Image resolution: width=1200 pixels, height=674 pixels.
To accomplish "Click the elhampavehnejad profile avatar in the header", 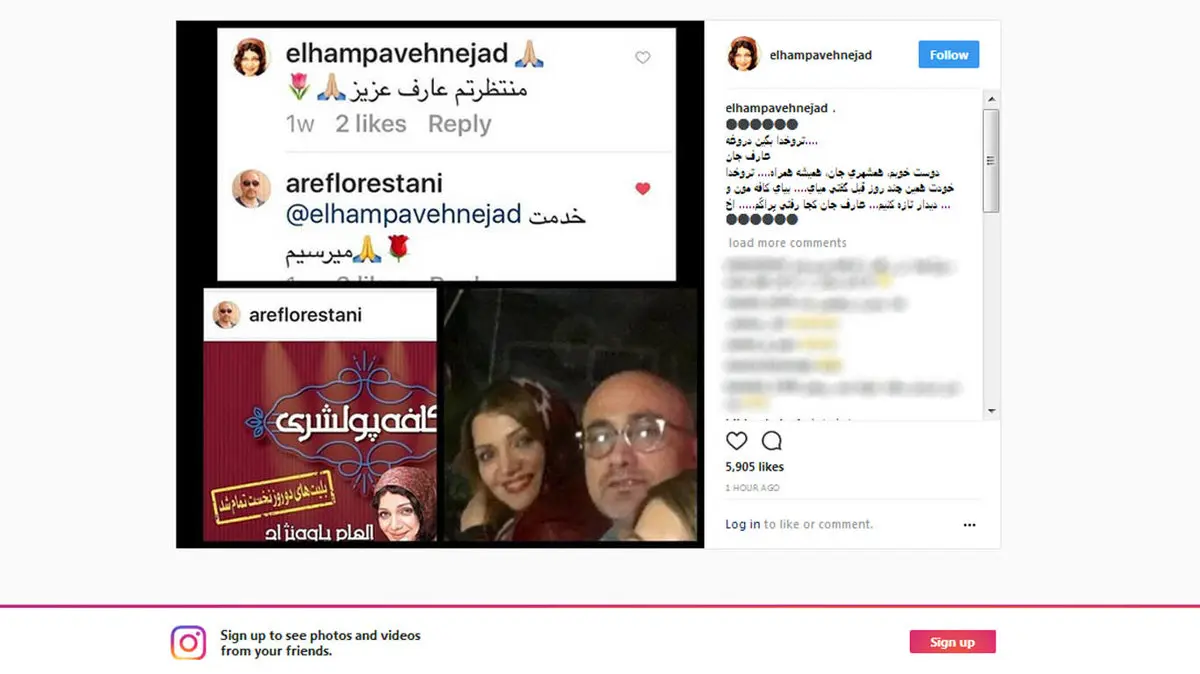I will (x=743, y=54).
